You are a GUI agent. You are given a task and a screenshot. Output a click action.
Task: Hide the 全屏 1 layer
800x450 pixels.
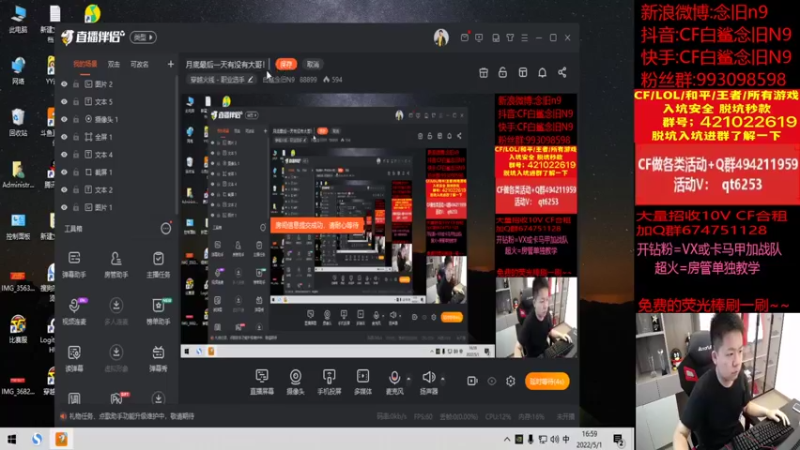tap(64, 137)
